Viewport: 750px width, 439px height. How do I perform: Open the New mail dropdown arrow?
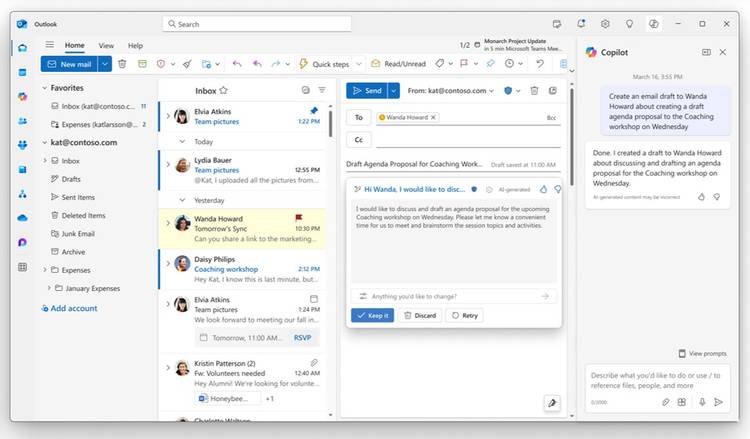click(105, 64)
